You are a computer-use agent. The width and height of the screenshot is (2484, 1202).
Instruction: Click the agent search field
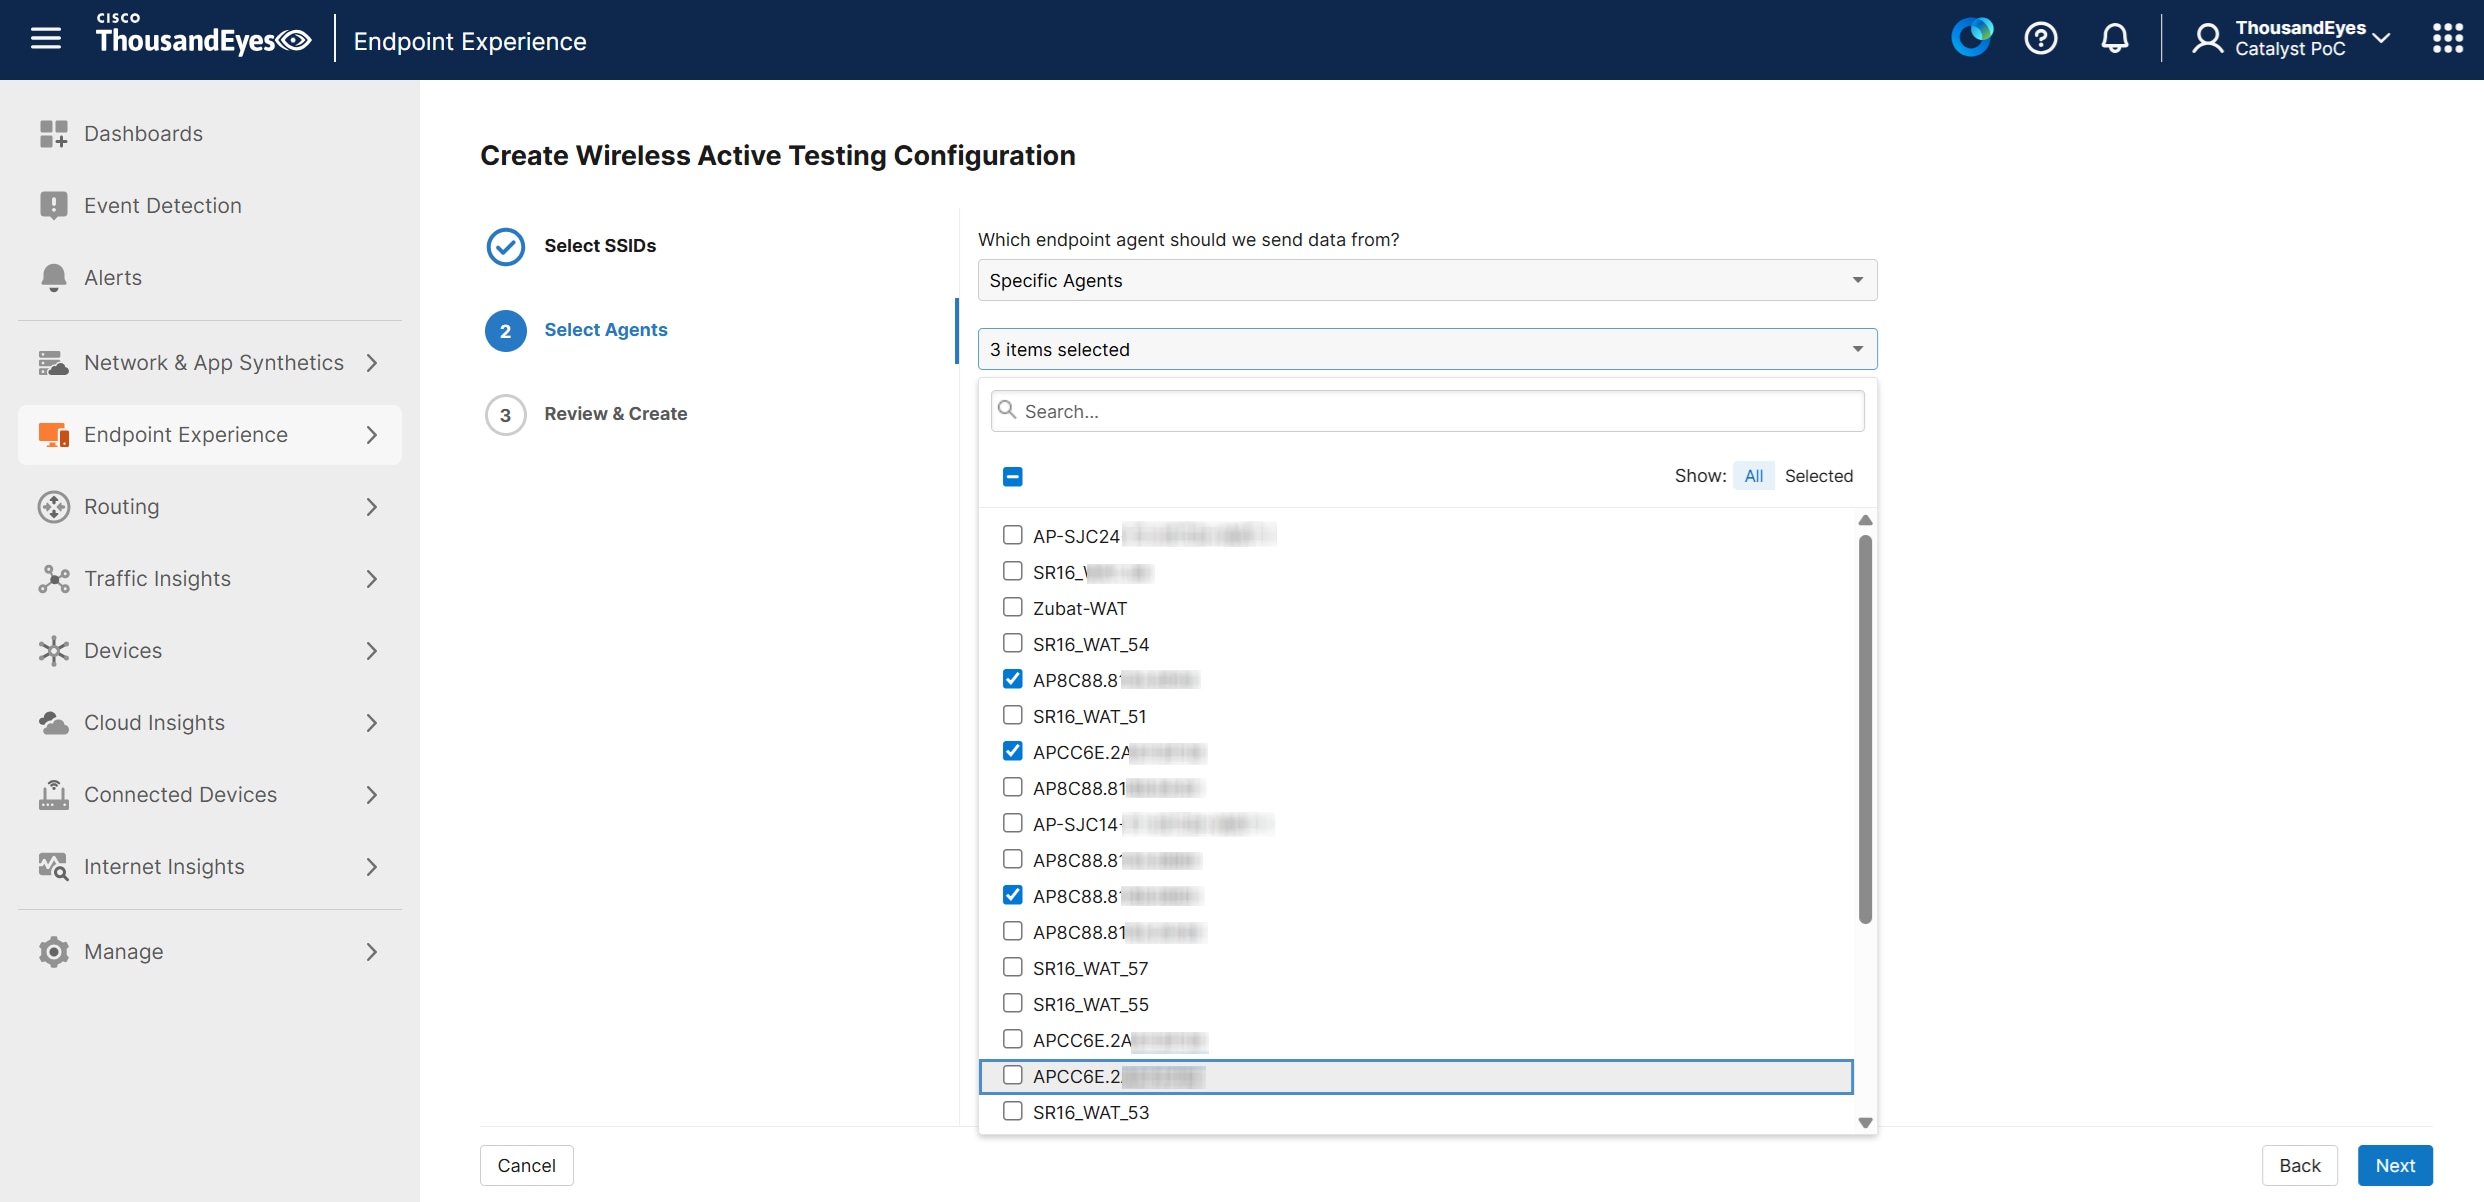(x=1426, y=410)
